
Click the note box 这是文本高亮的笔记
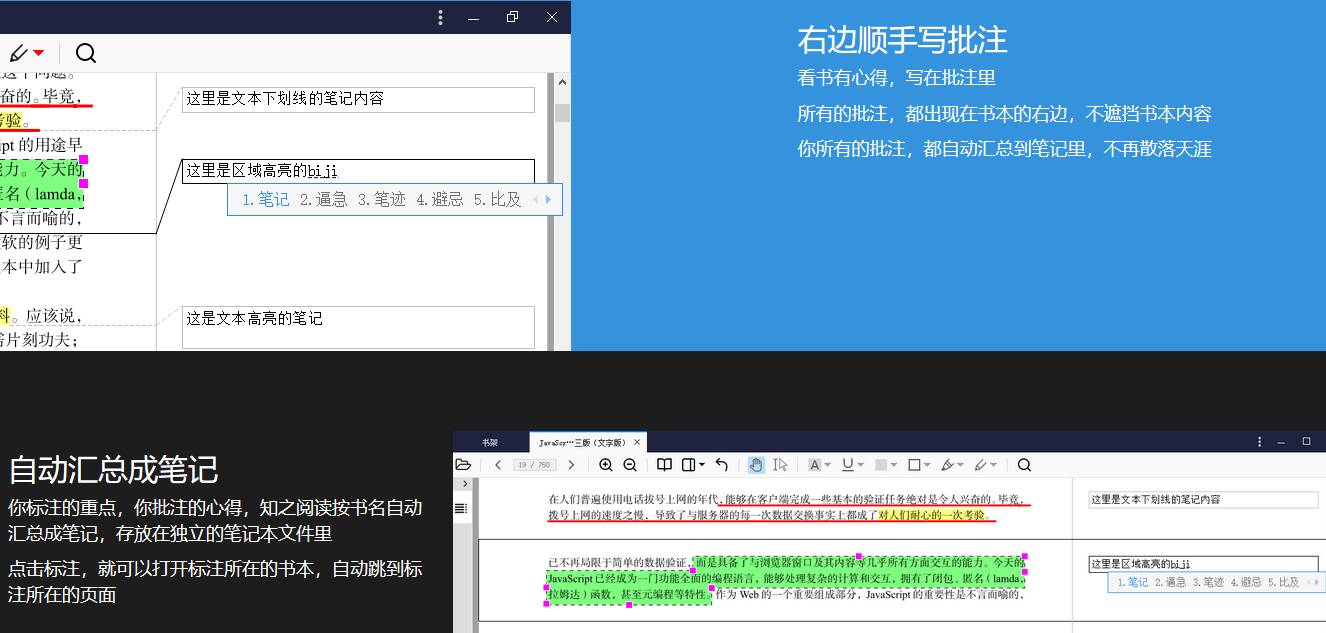357,326
